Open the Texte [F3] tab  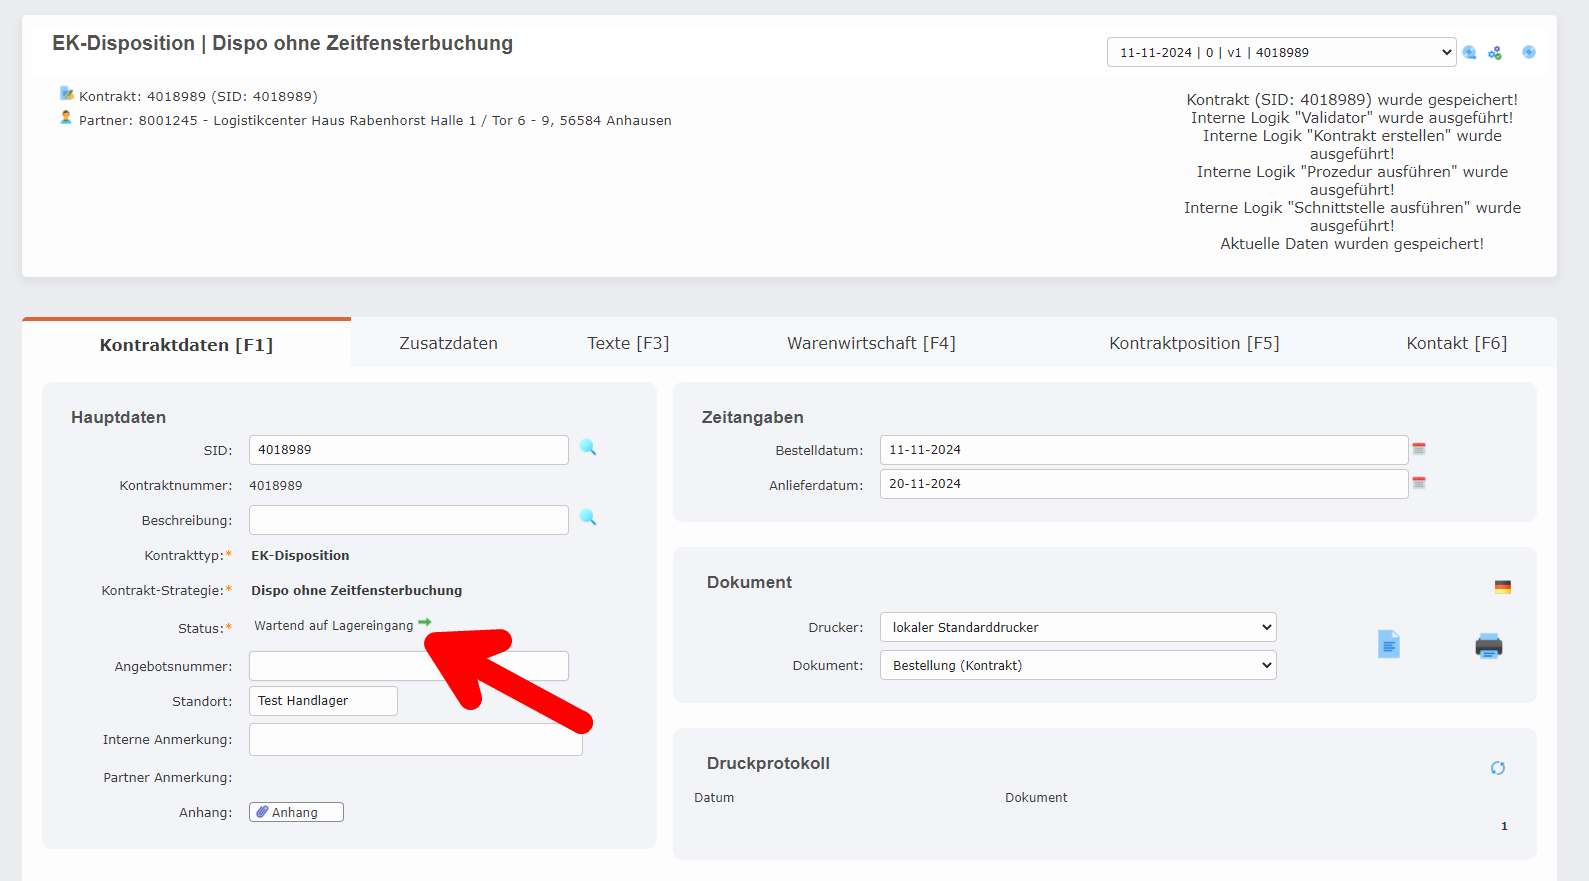click(x=628, y=343)
